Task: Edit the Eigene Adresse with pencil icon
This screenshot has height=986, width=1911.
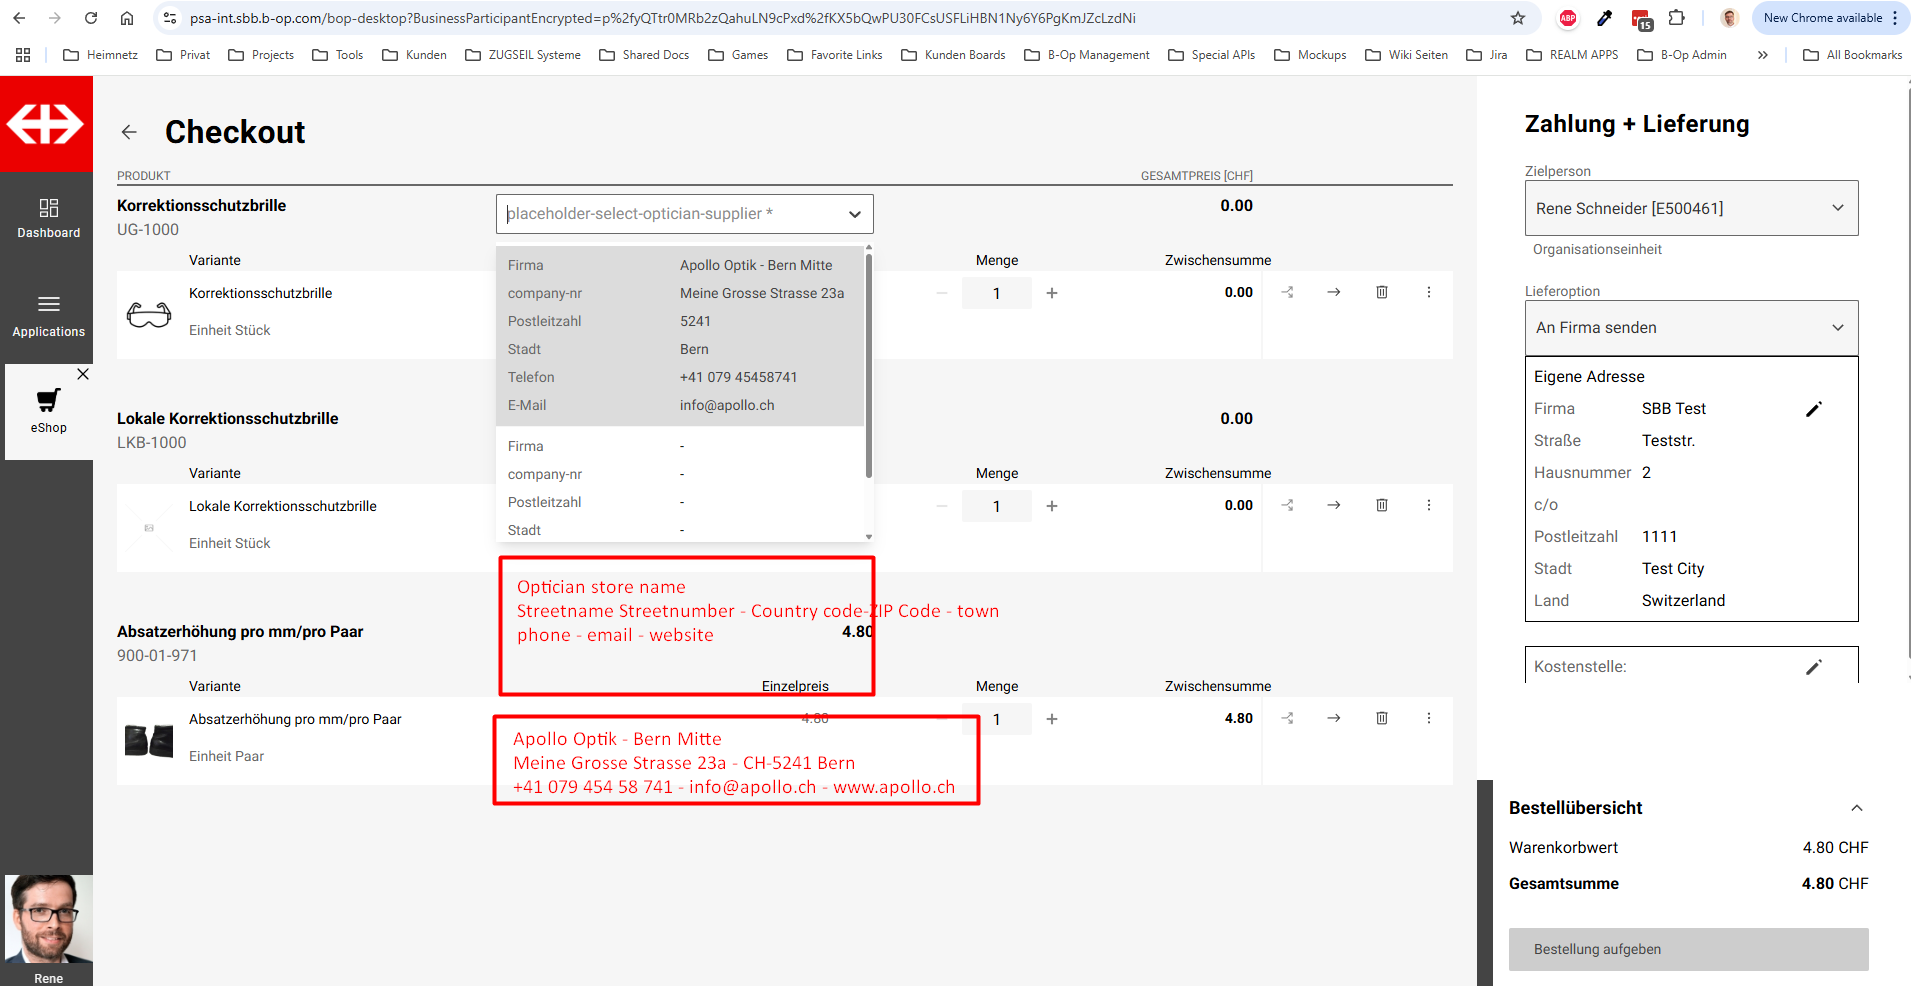Action: [1813, 409]
